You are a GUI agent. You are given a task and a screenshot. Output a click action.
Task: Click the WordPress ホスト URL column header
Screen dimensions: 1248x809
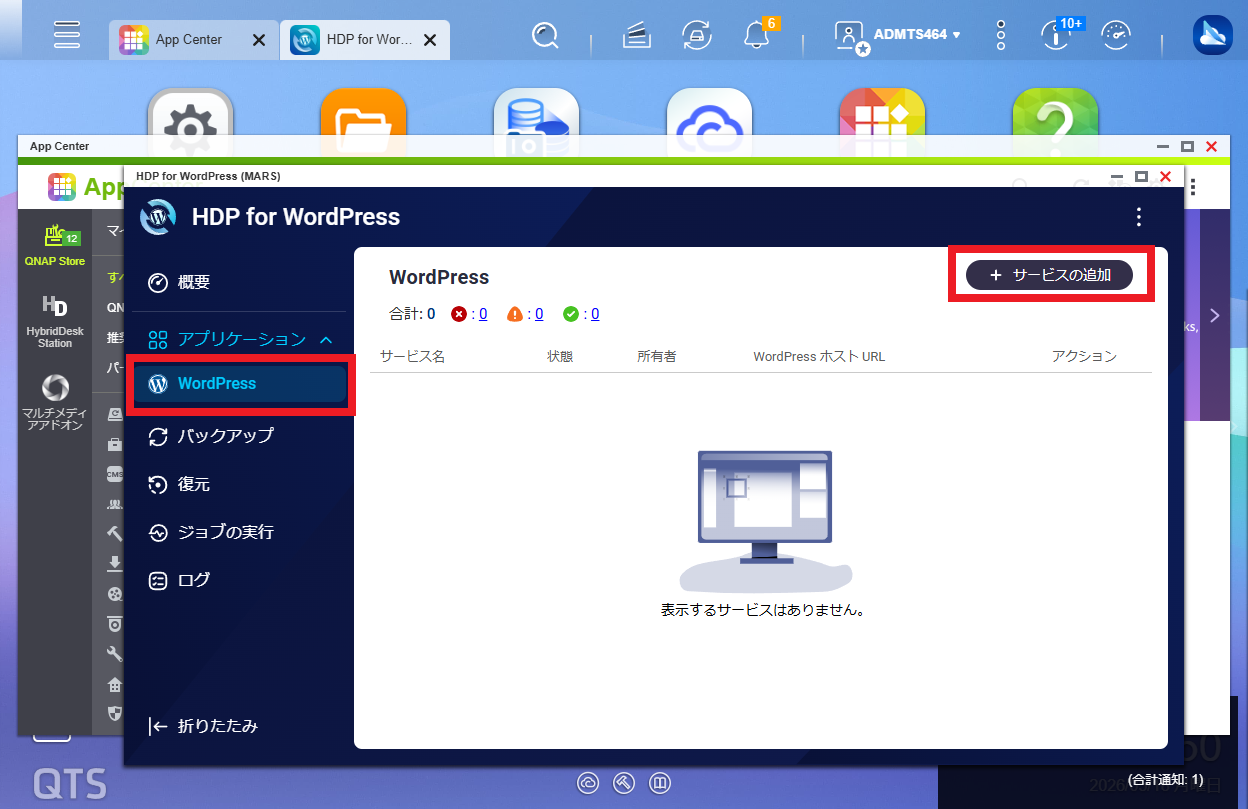(819, 356)
